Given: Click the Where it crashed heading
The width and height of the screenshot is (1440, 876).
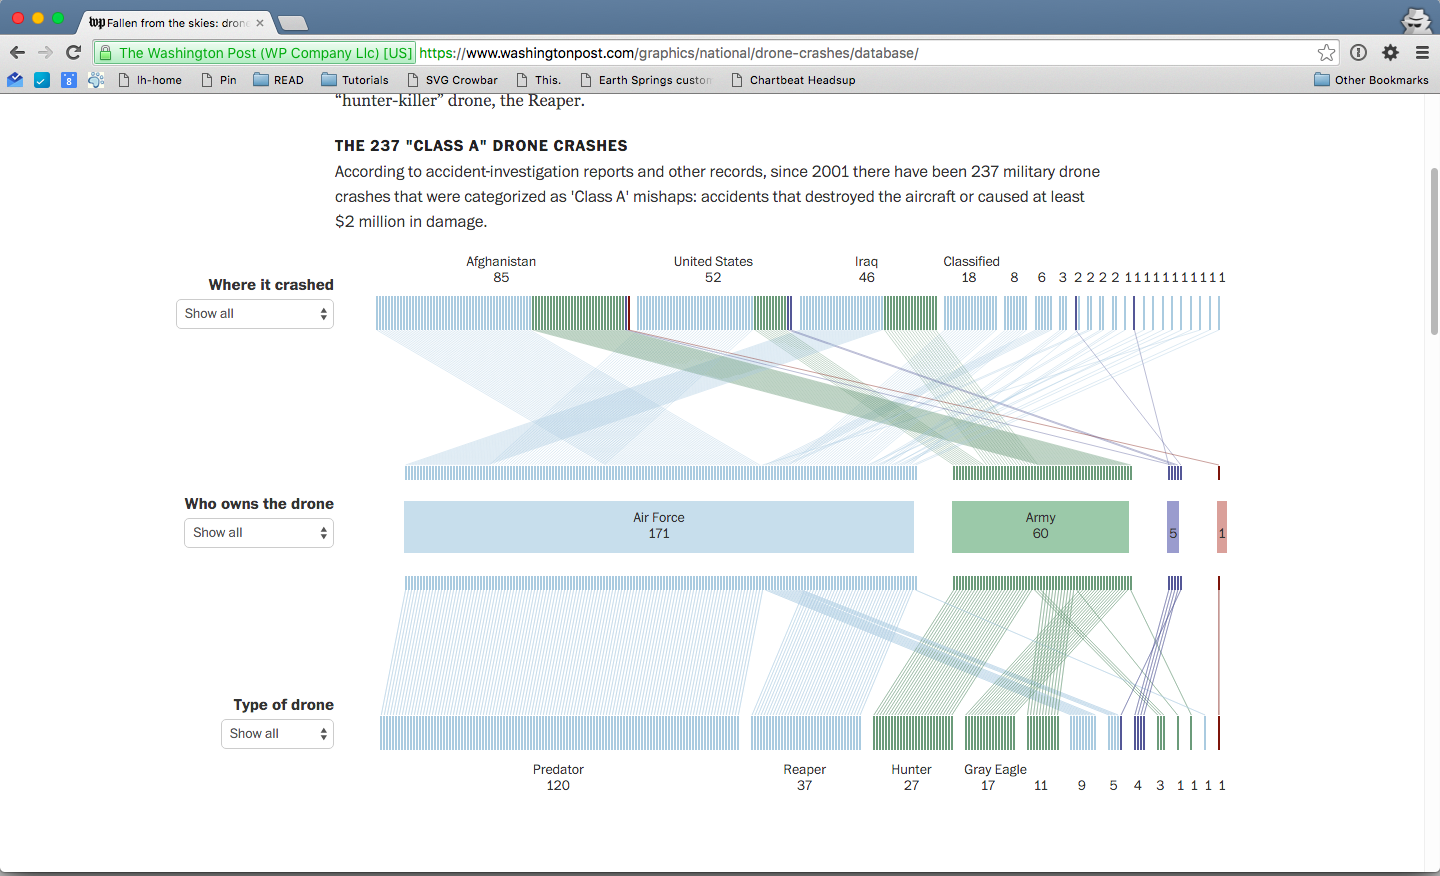Looking at the screenshot, I should (x=271, y=285).
